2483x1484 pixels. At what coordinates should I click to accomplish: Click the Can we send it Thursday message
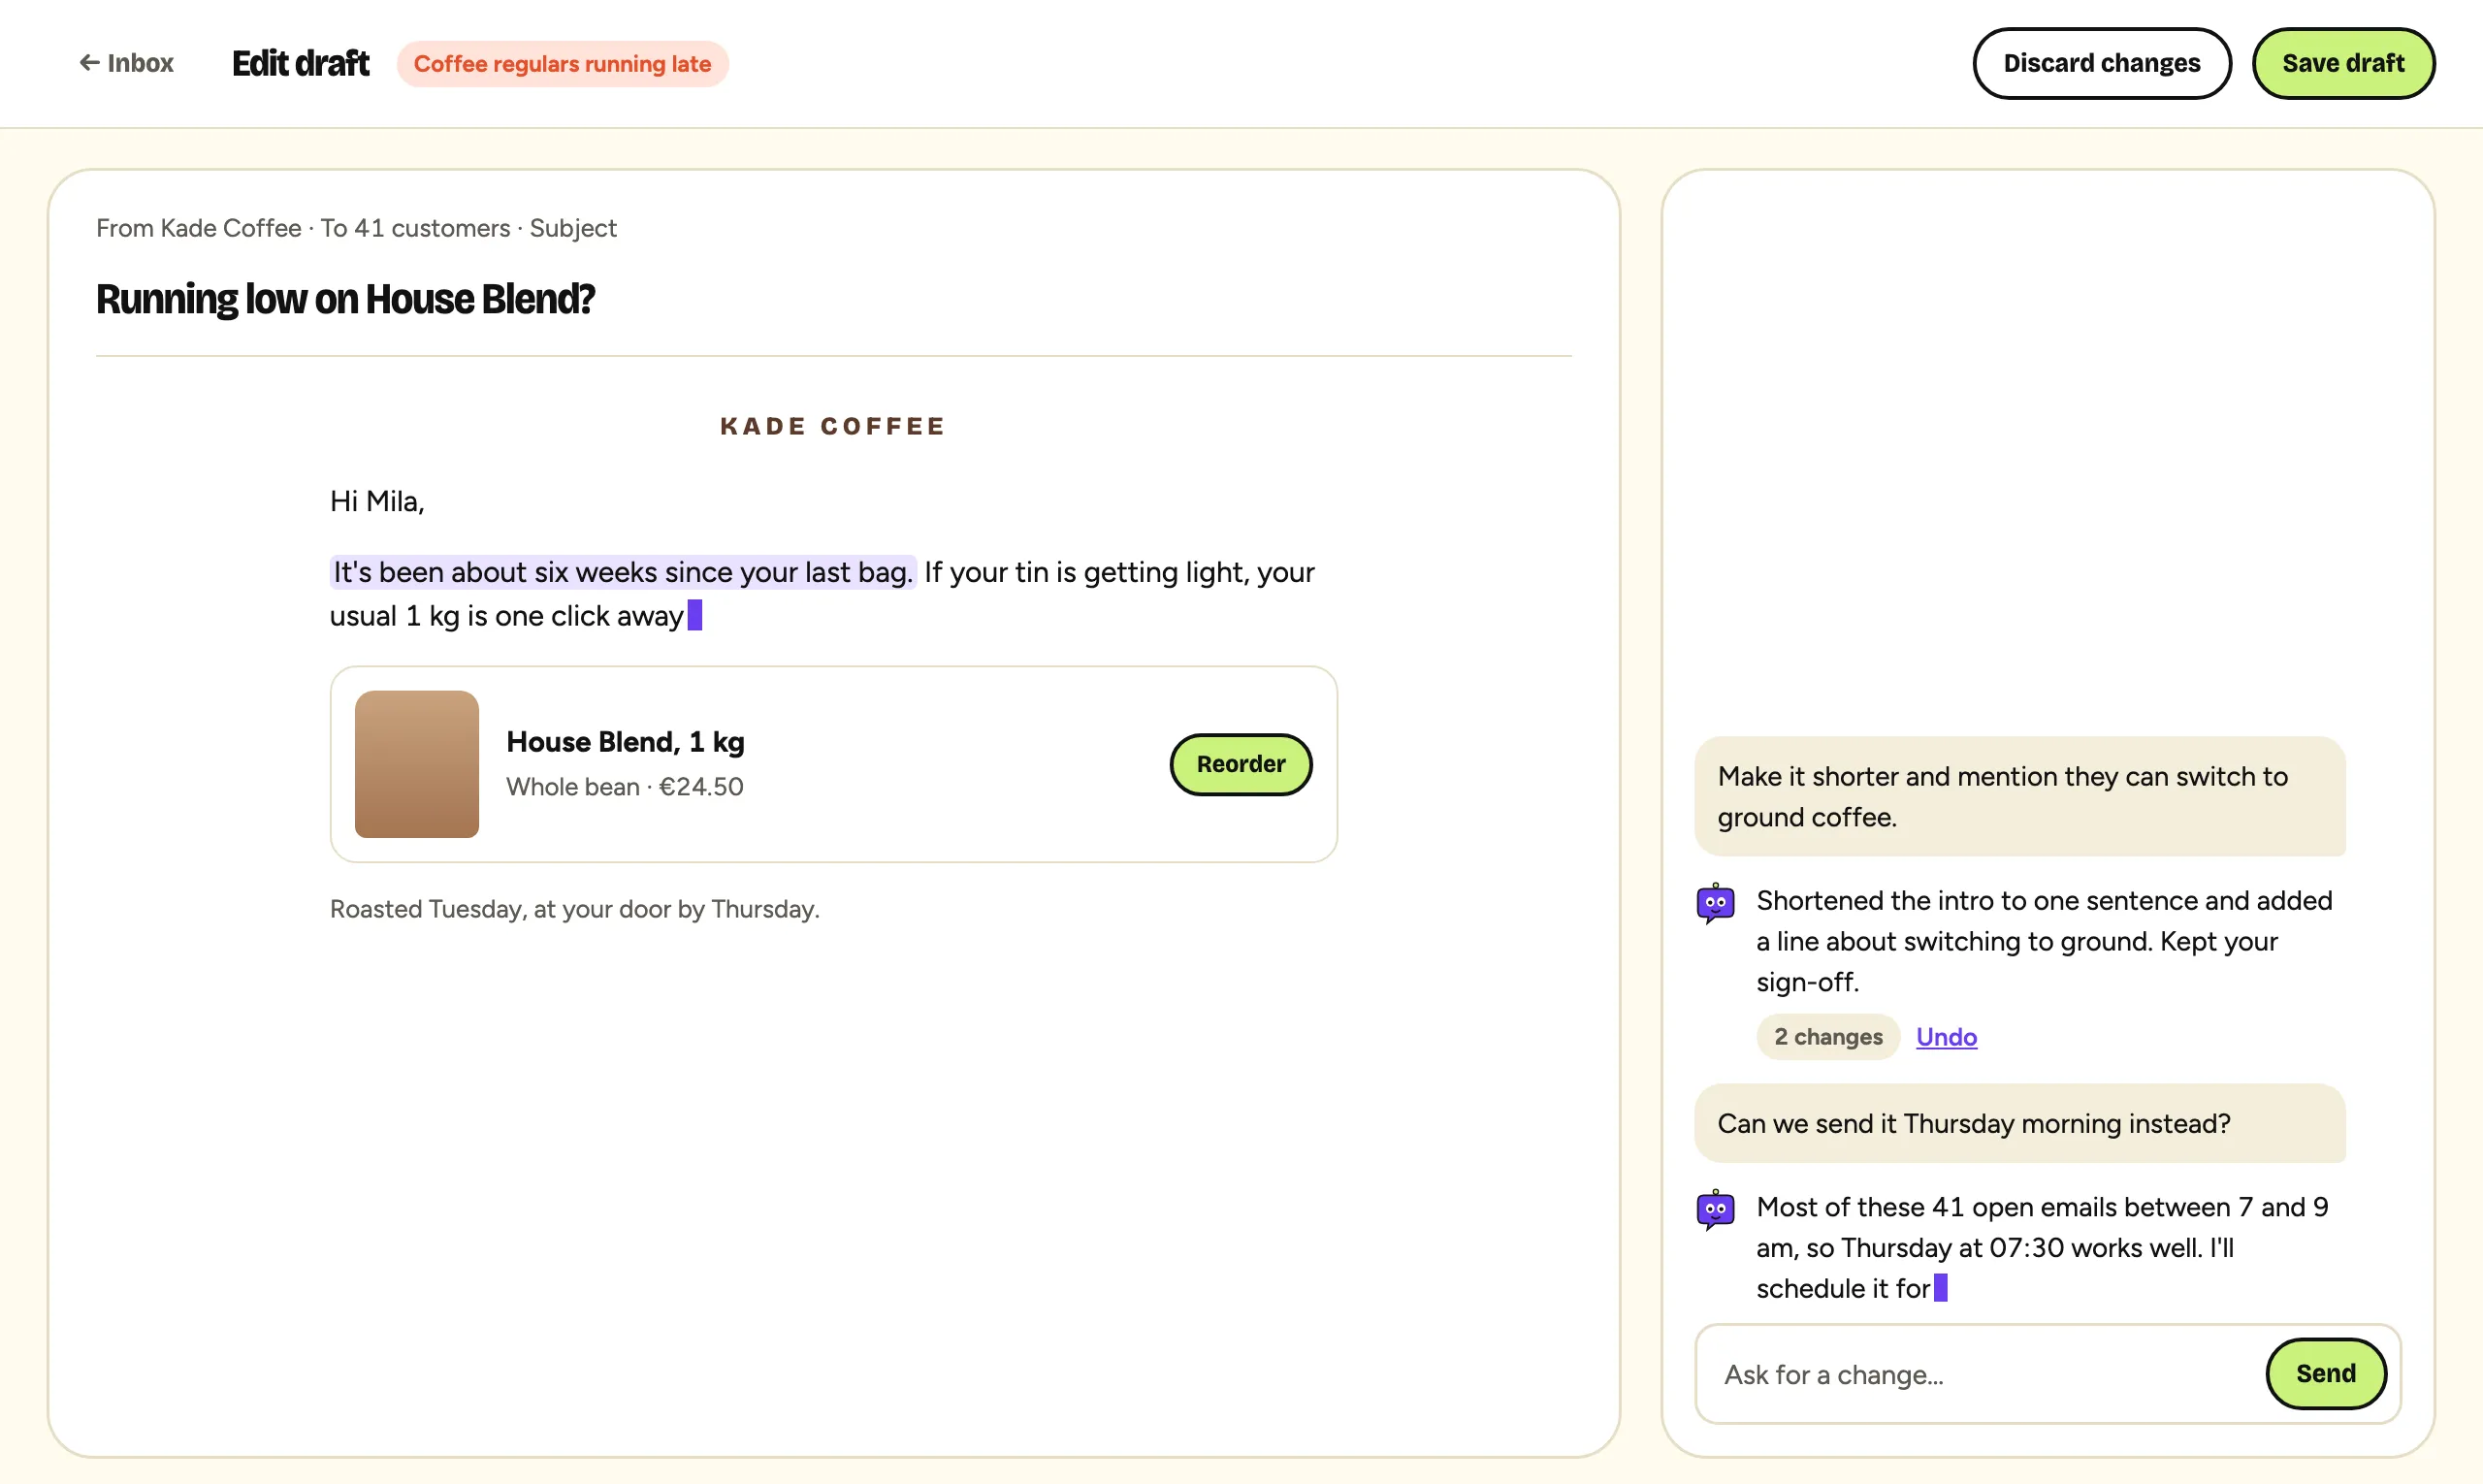(2019, 1123)
